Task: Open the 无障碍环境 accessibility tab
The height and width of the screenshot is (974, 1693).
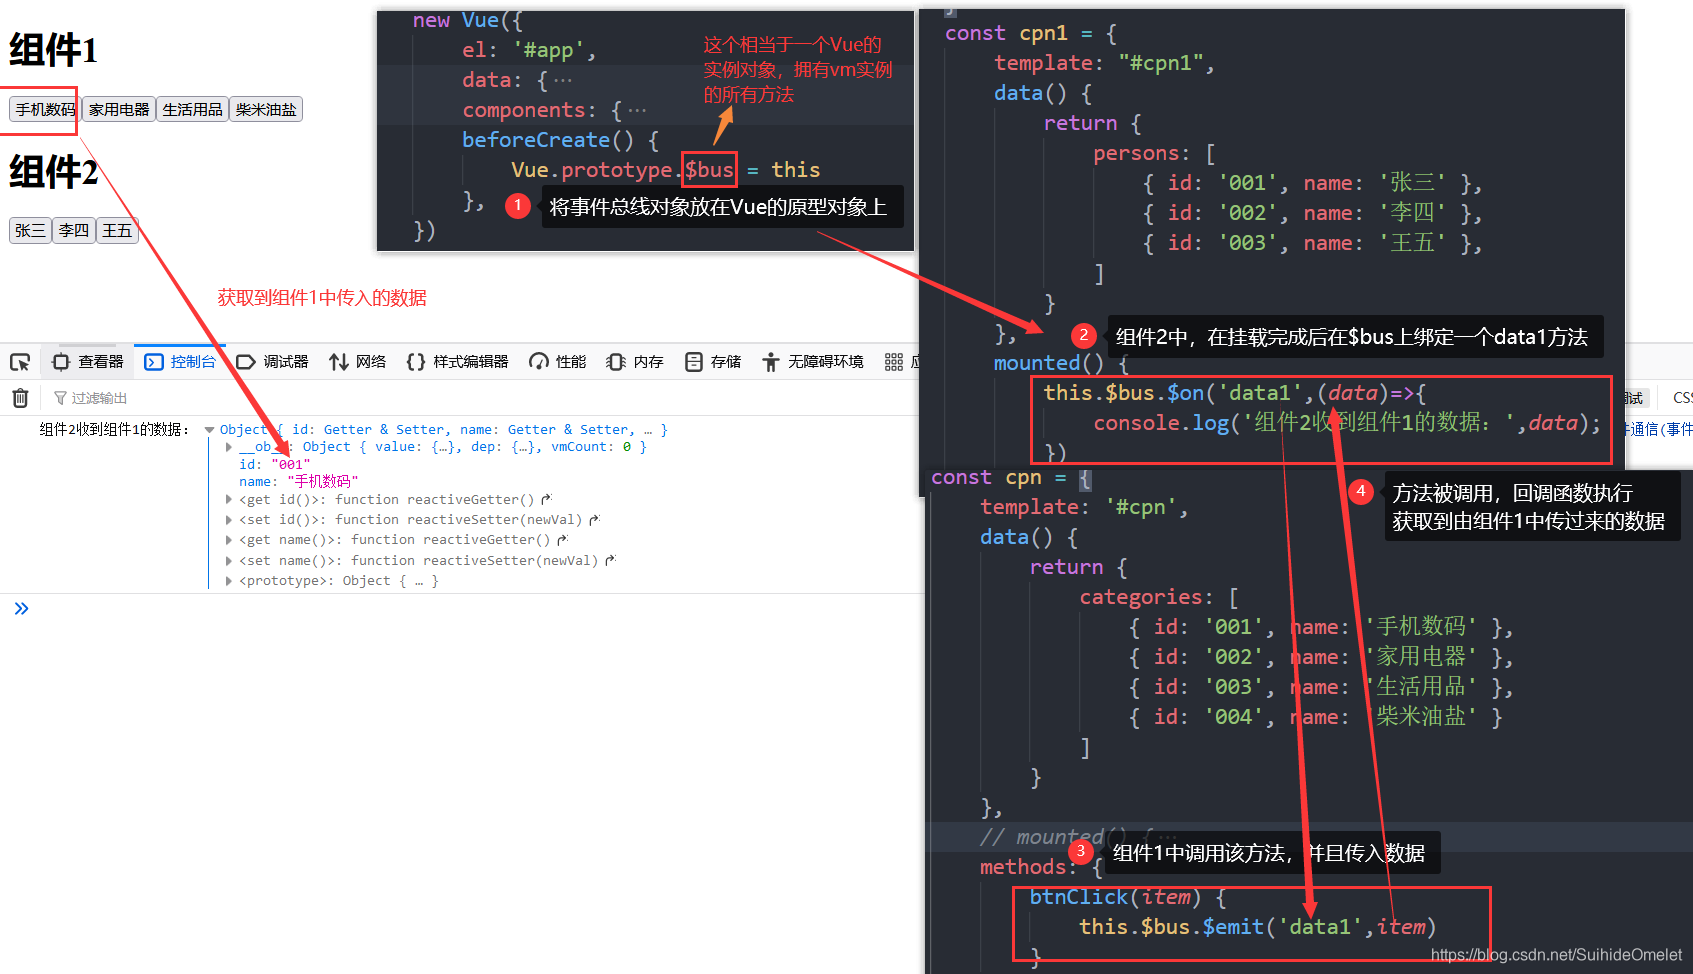Action: click(812, 362)
